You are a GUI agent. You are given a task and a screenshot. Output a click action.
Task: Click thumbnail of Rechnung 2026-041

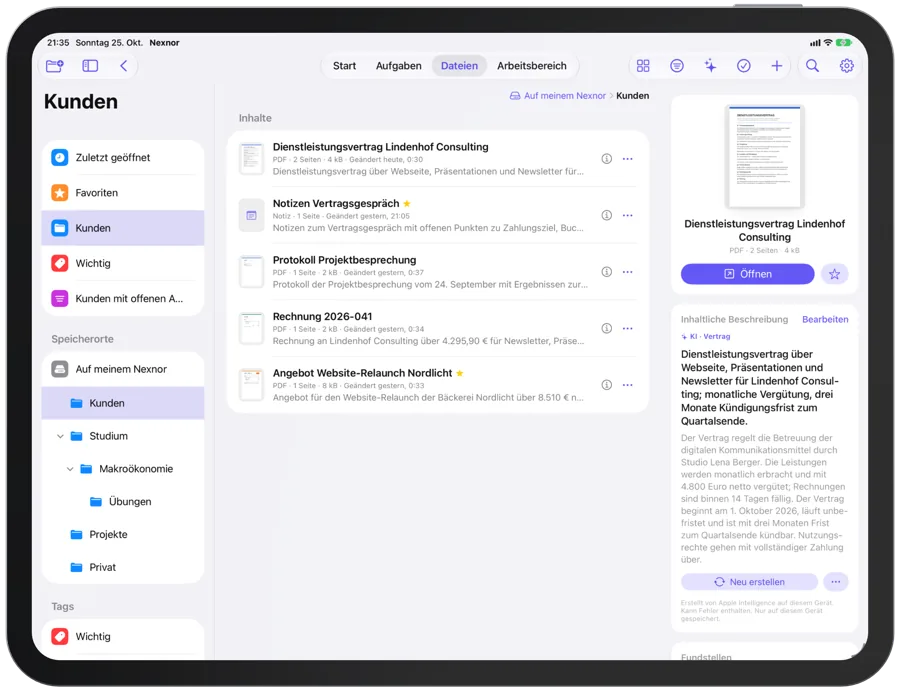click(x=251, y=328)
